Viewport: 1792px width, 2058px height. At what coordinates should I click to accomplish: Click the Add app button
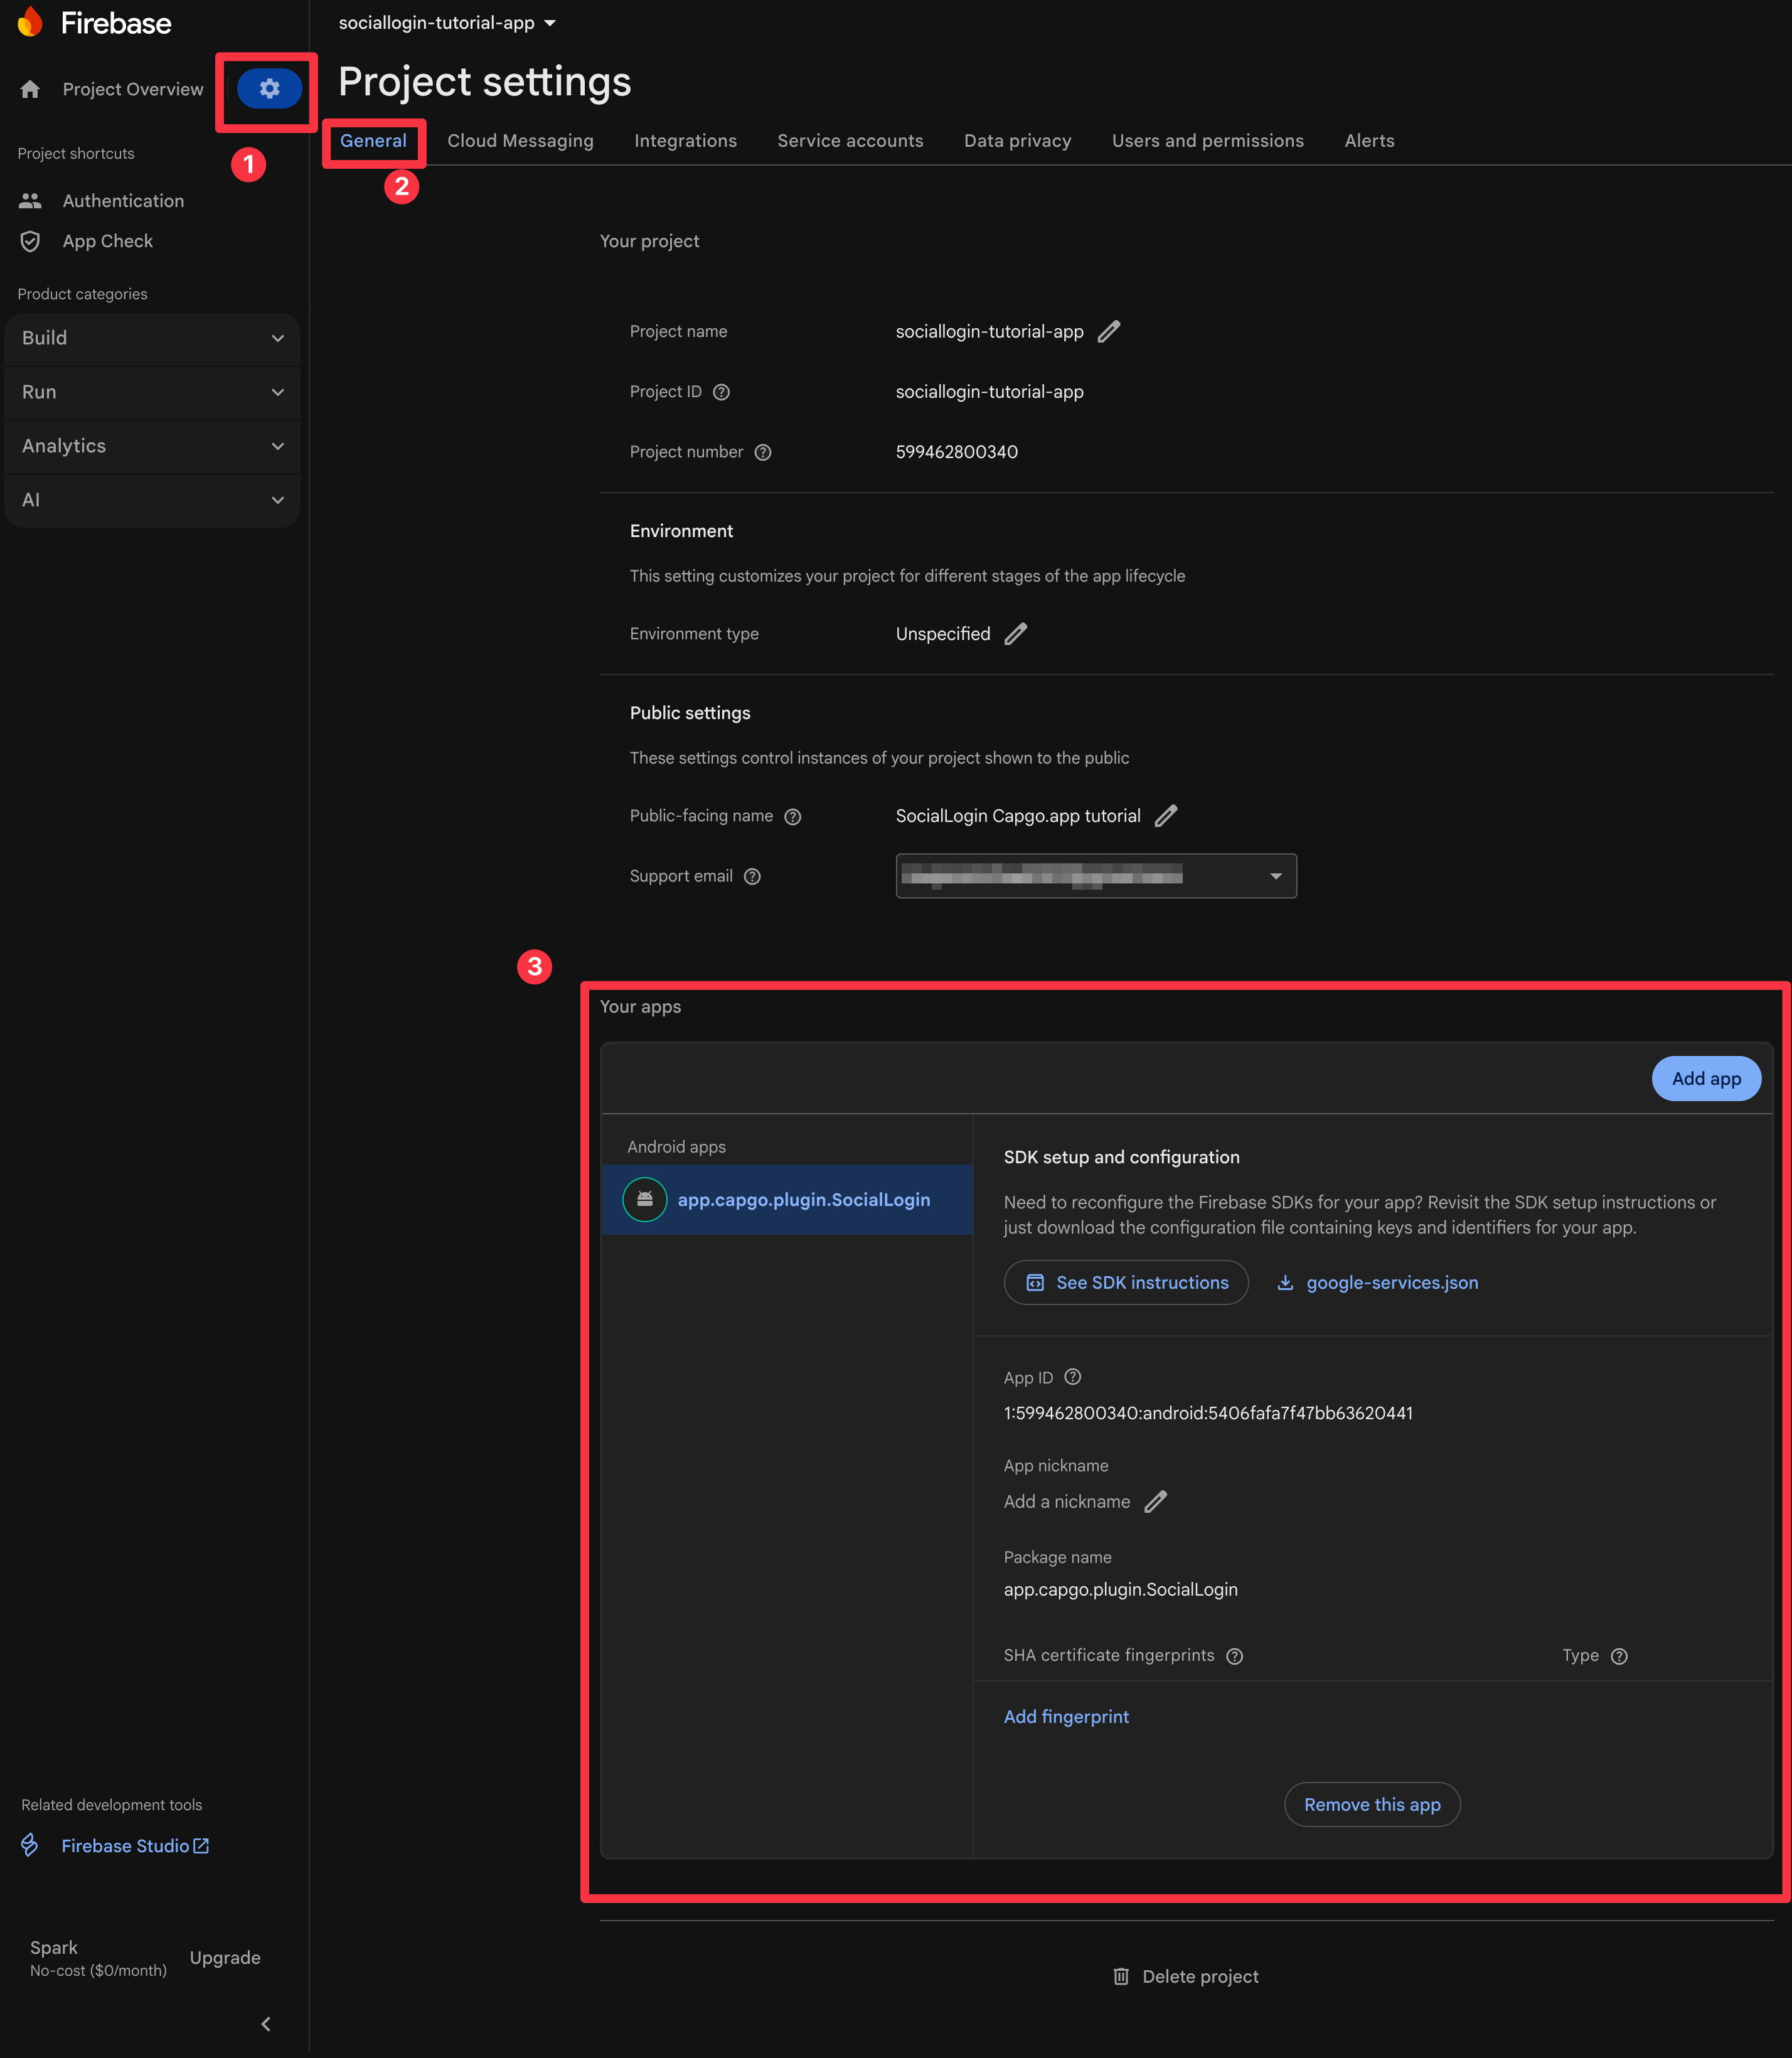tap(1705, 1078)
